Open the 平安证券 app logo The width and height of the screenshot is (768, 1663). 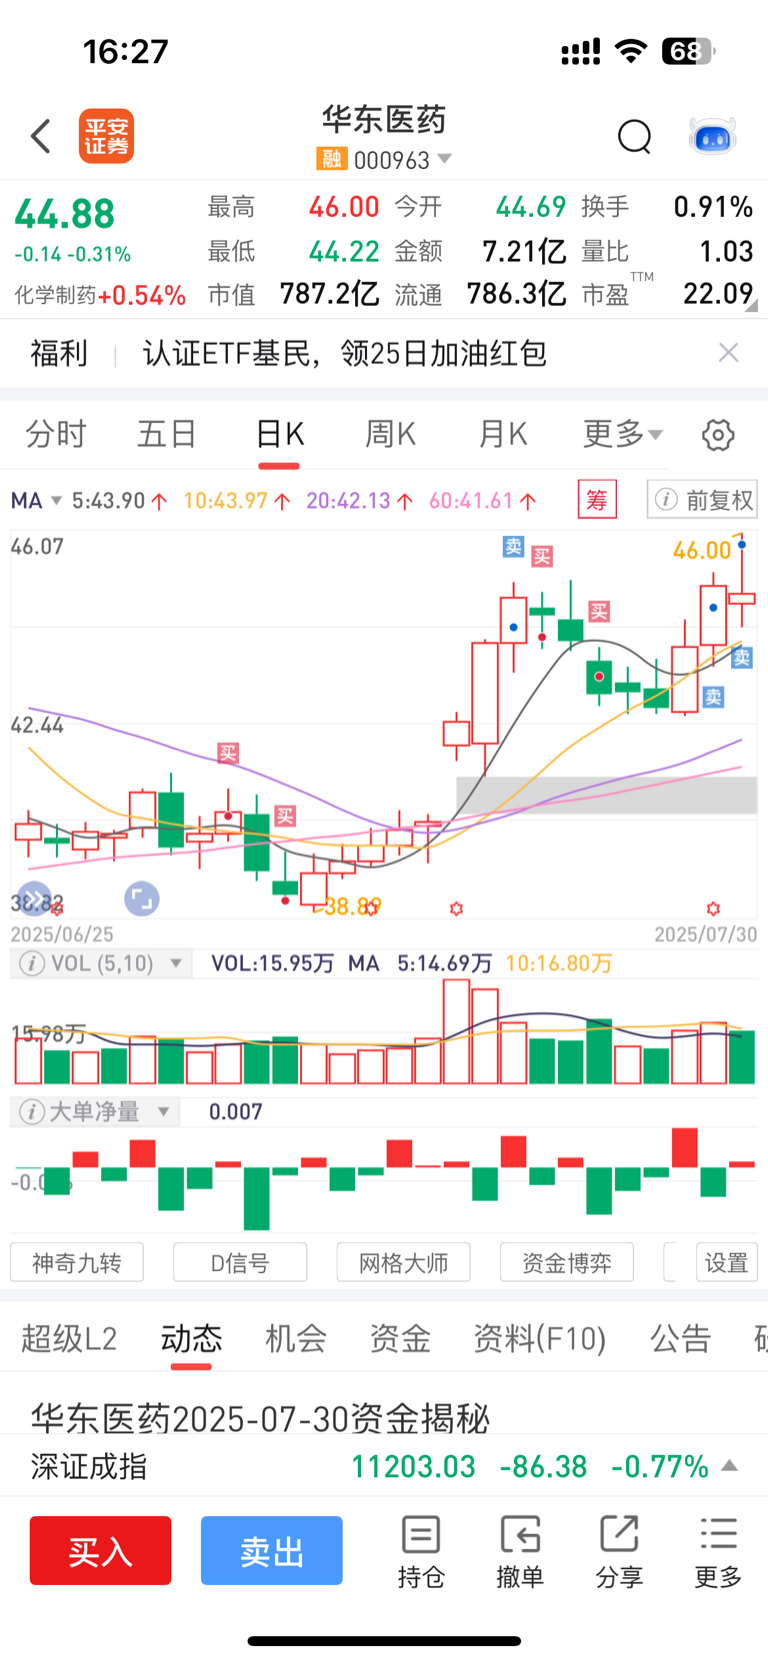pyautogui.click(x=107, y=136)
